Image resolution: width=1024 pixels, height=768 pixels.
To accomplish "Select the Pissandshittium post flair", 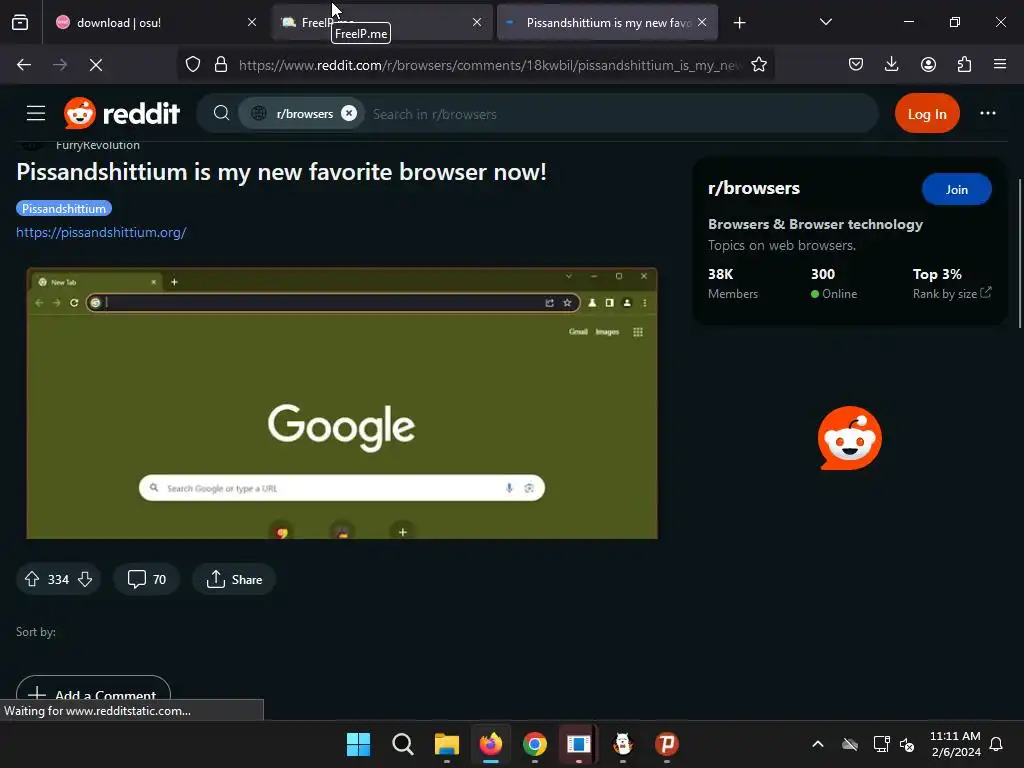I will click(x=64, y=208).
